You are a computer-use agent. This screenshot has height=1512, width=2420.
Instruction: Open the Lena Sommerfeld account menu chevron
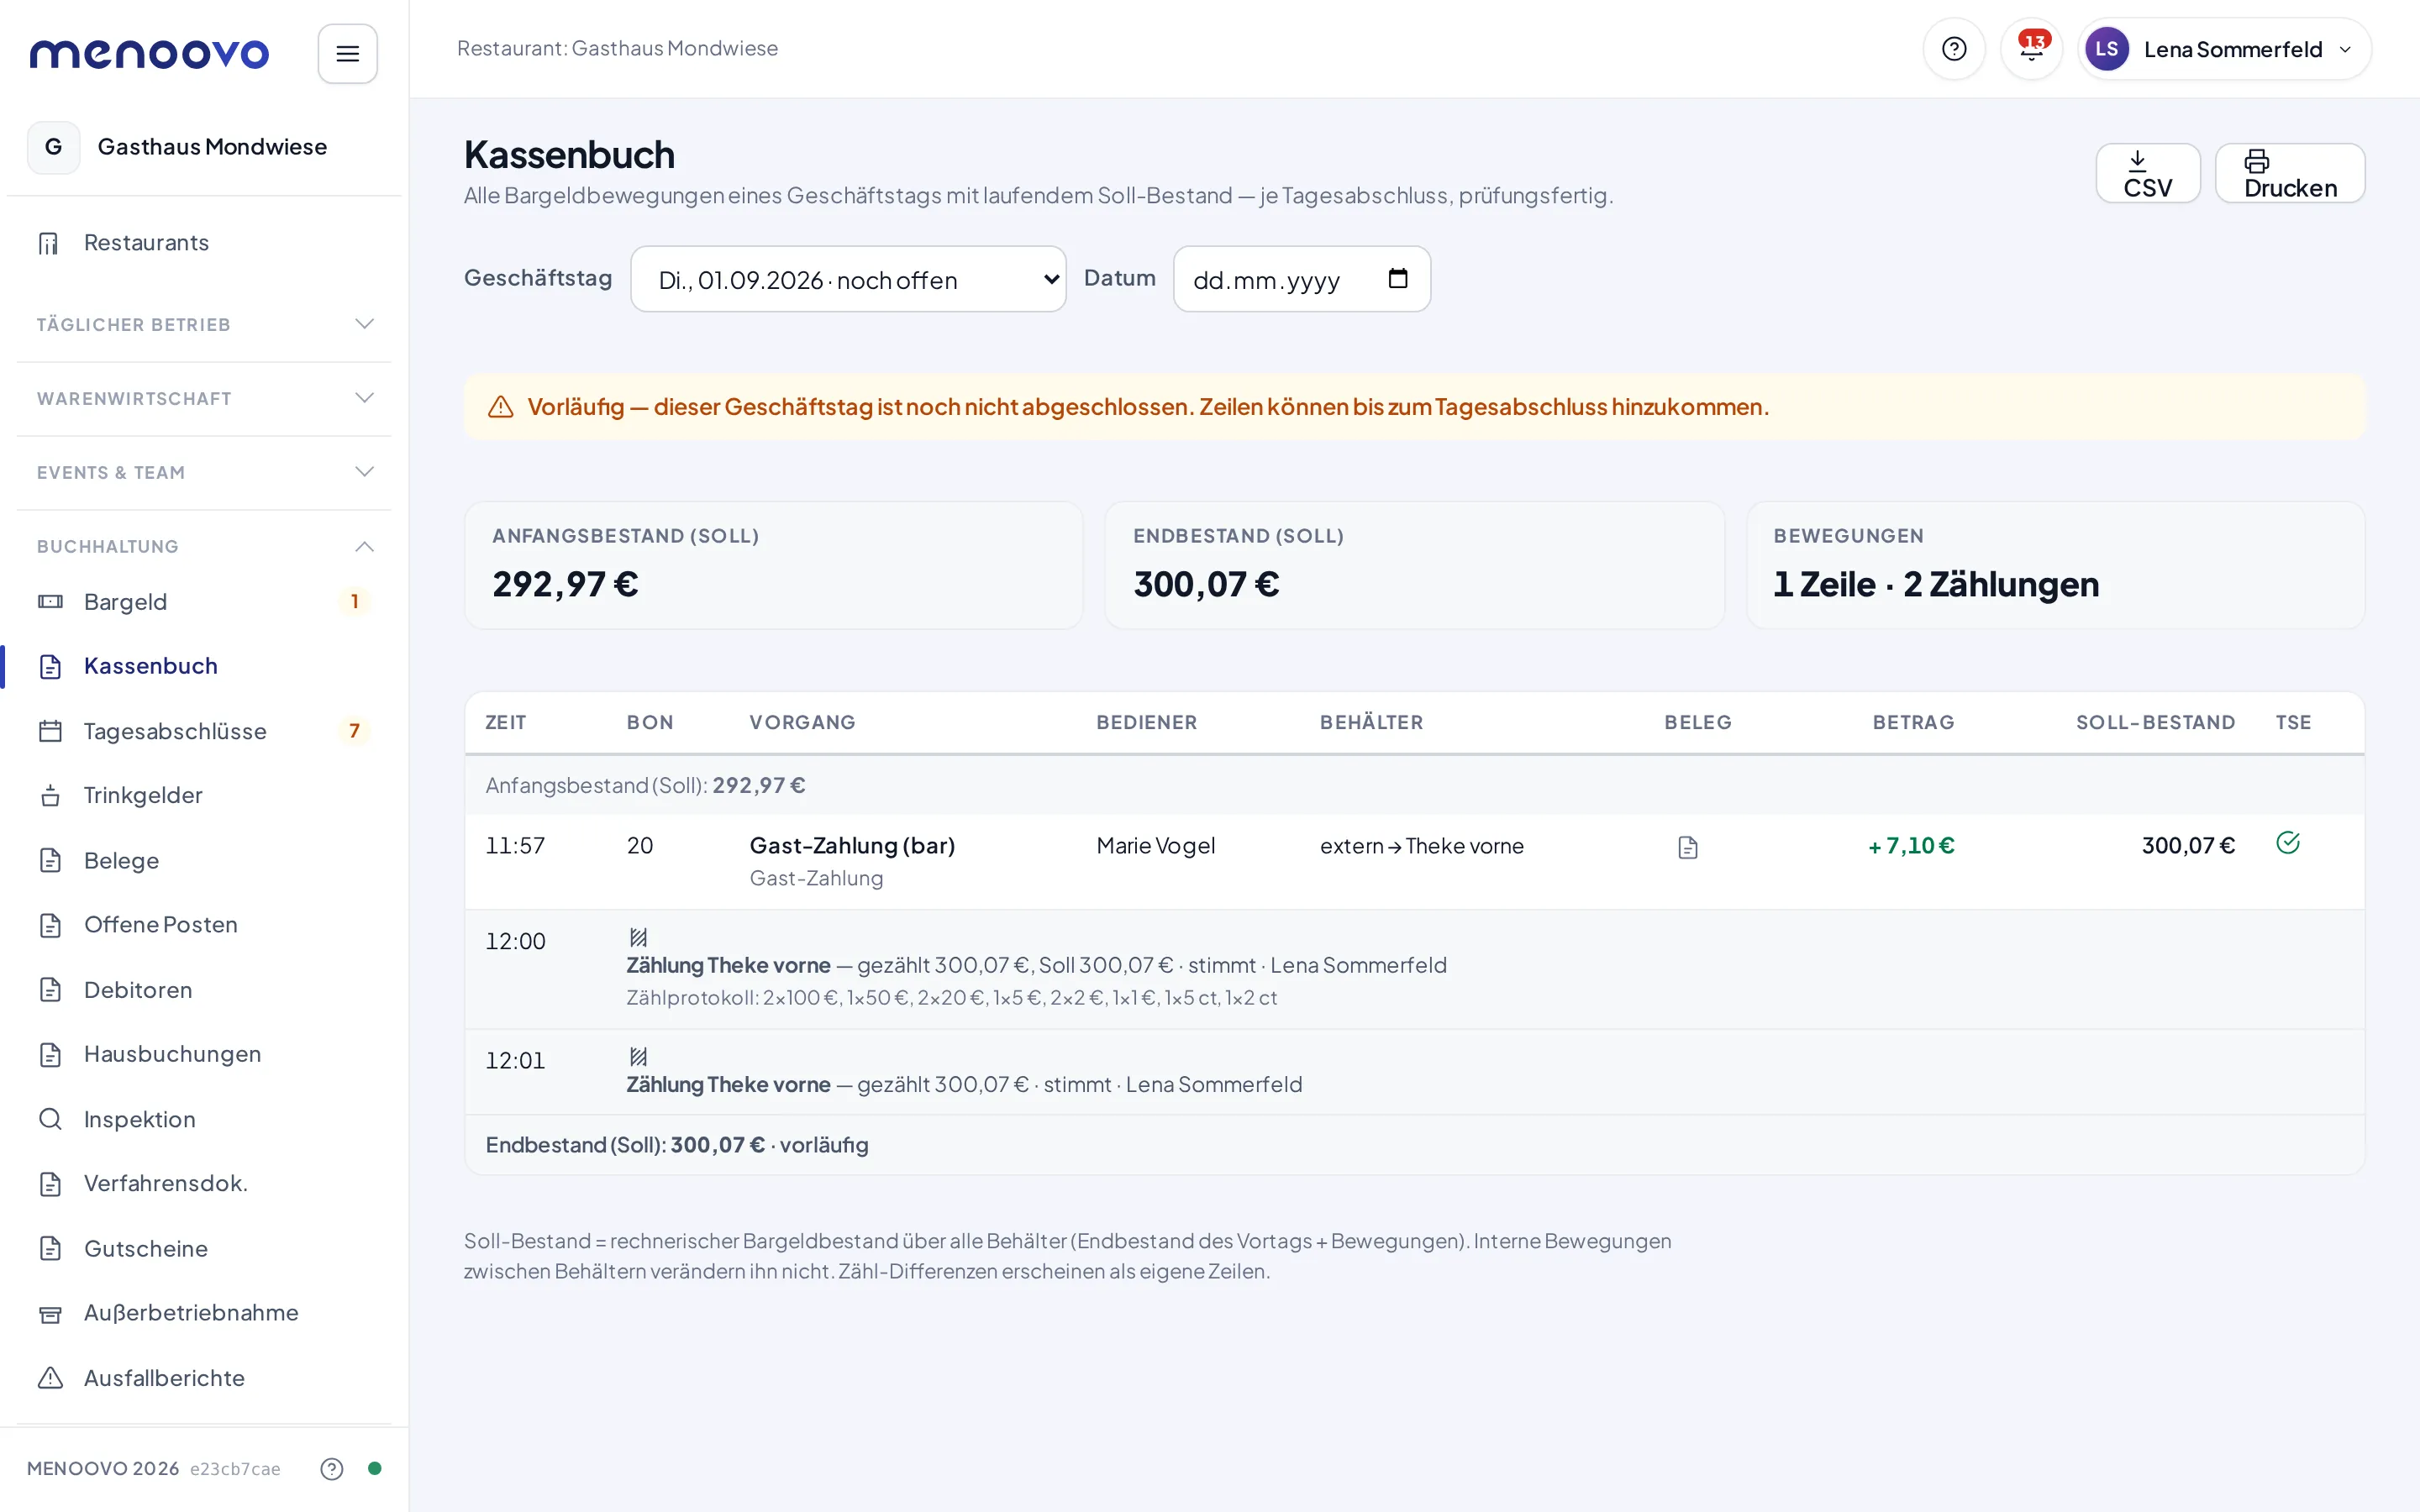pos(2345,49)
